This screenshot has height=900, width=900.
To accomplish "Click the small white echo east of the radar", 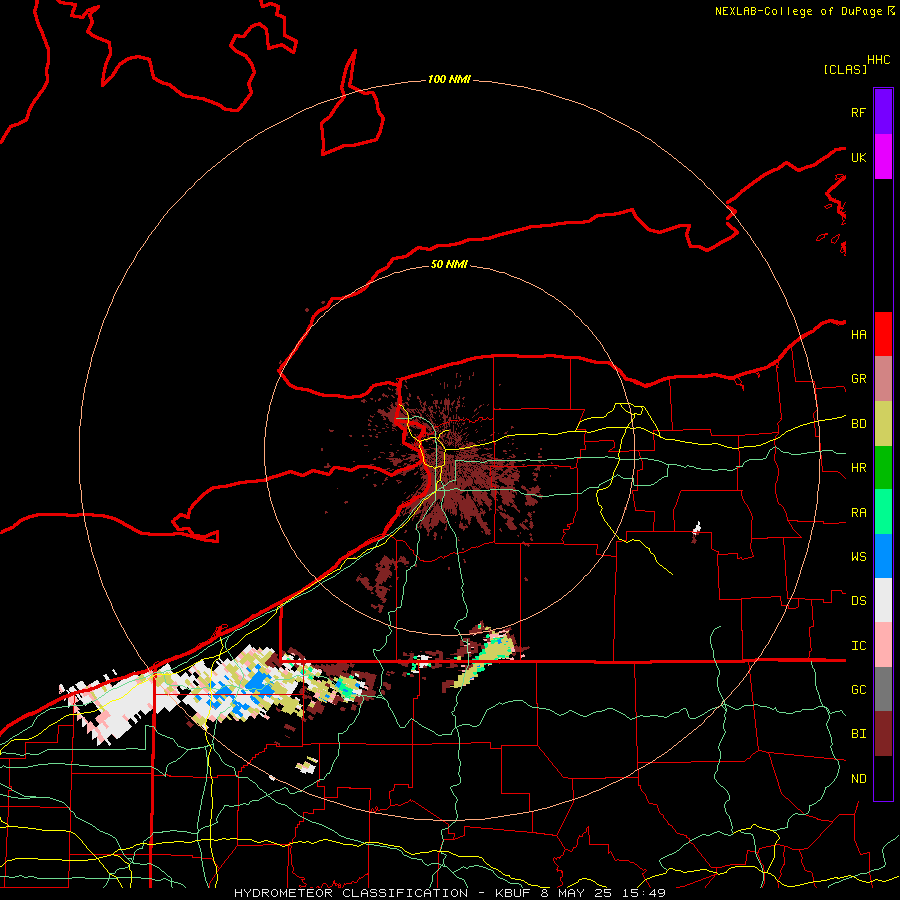I will 697,529.
